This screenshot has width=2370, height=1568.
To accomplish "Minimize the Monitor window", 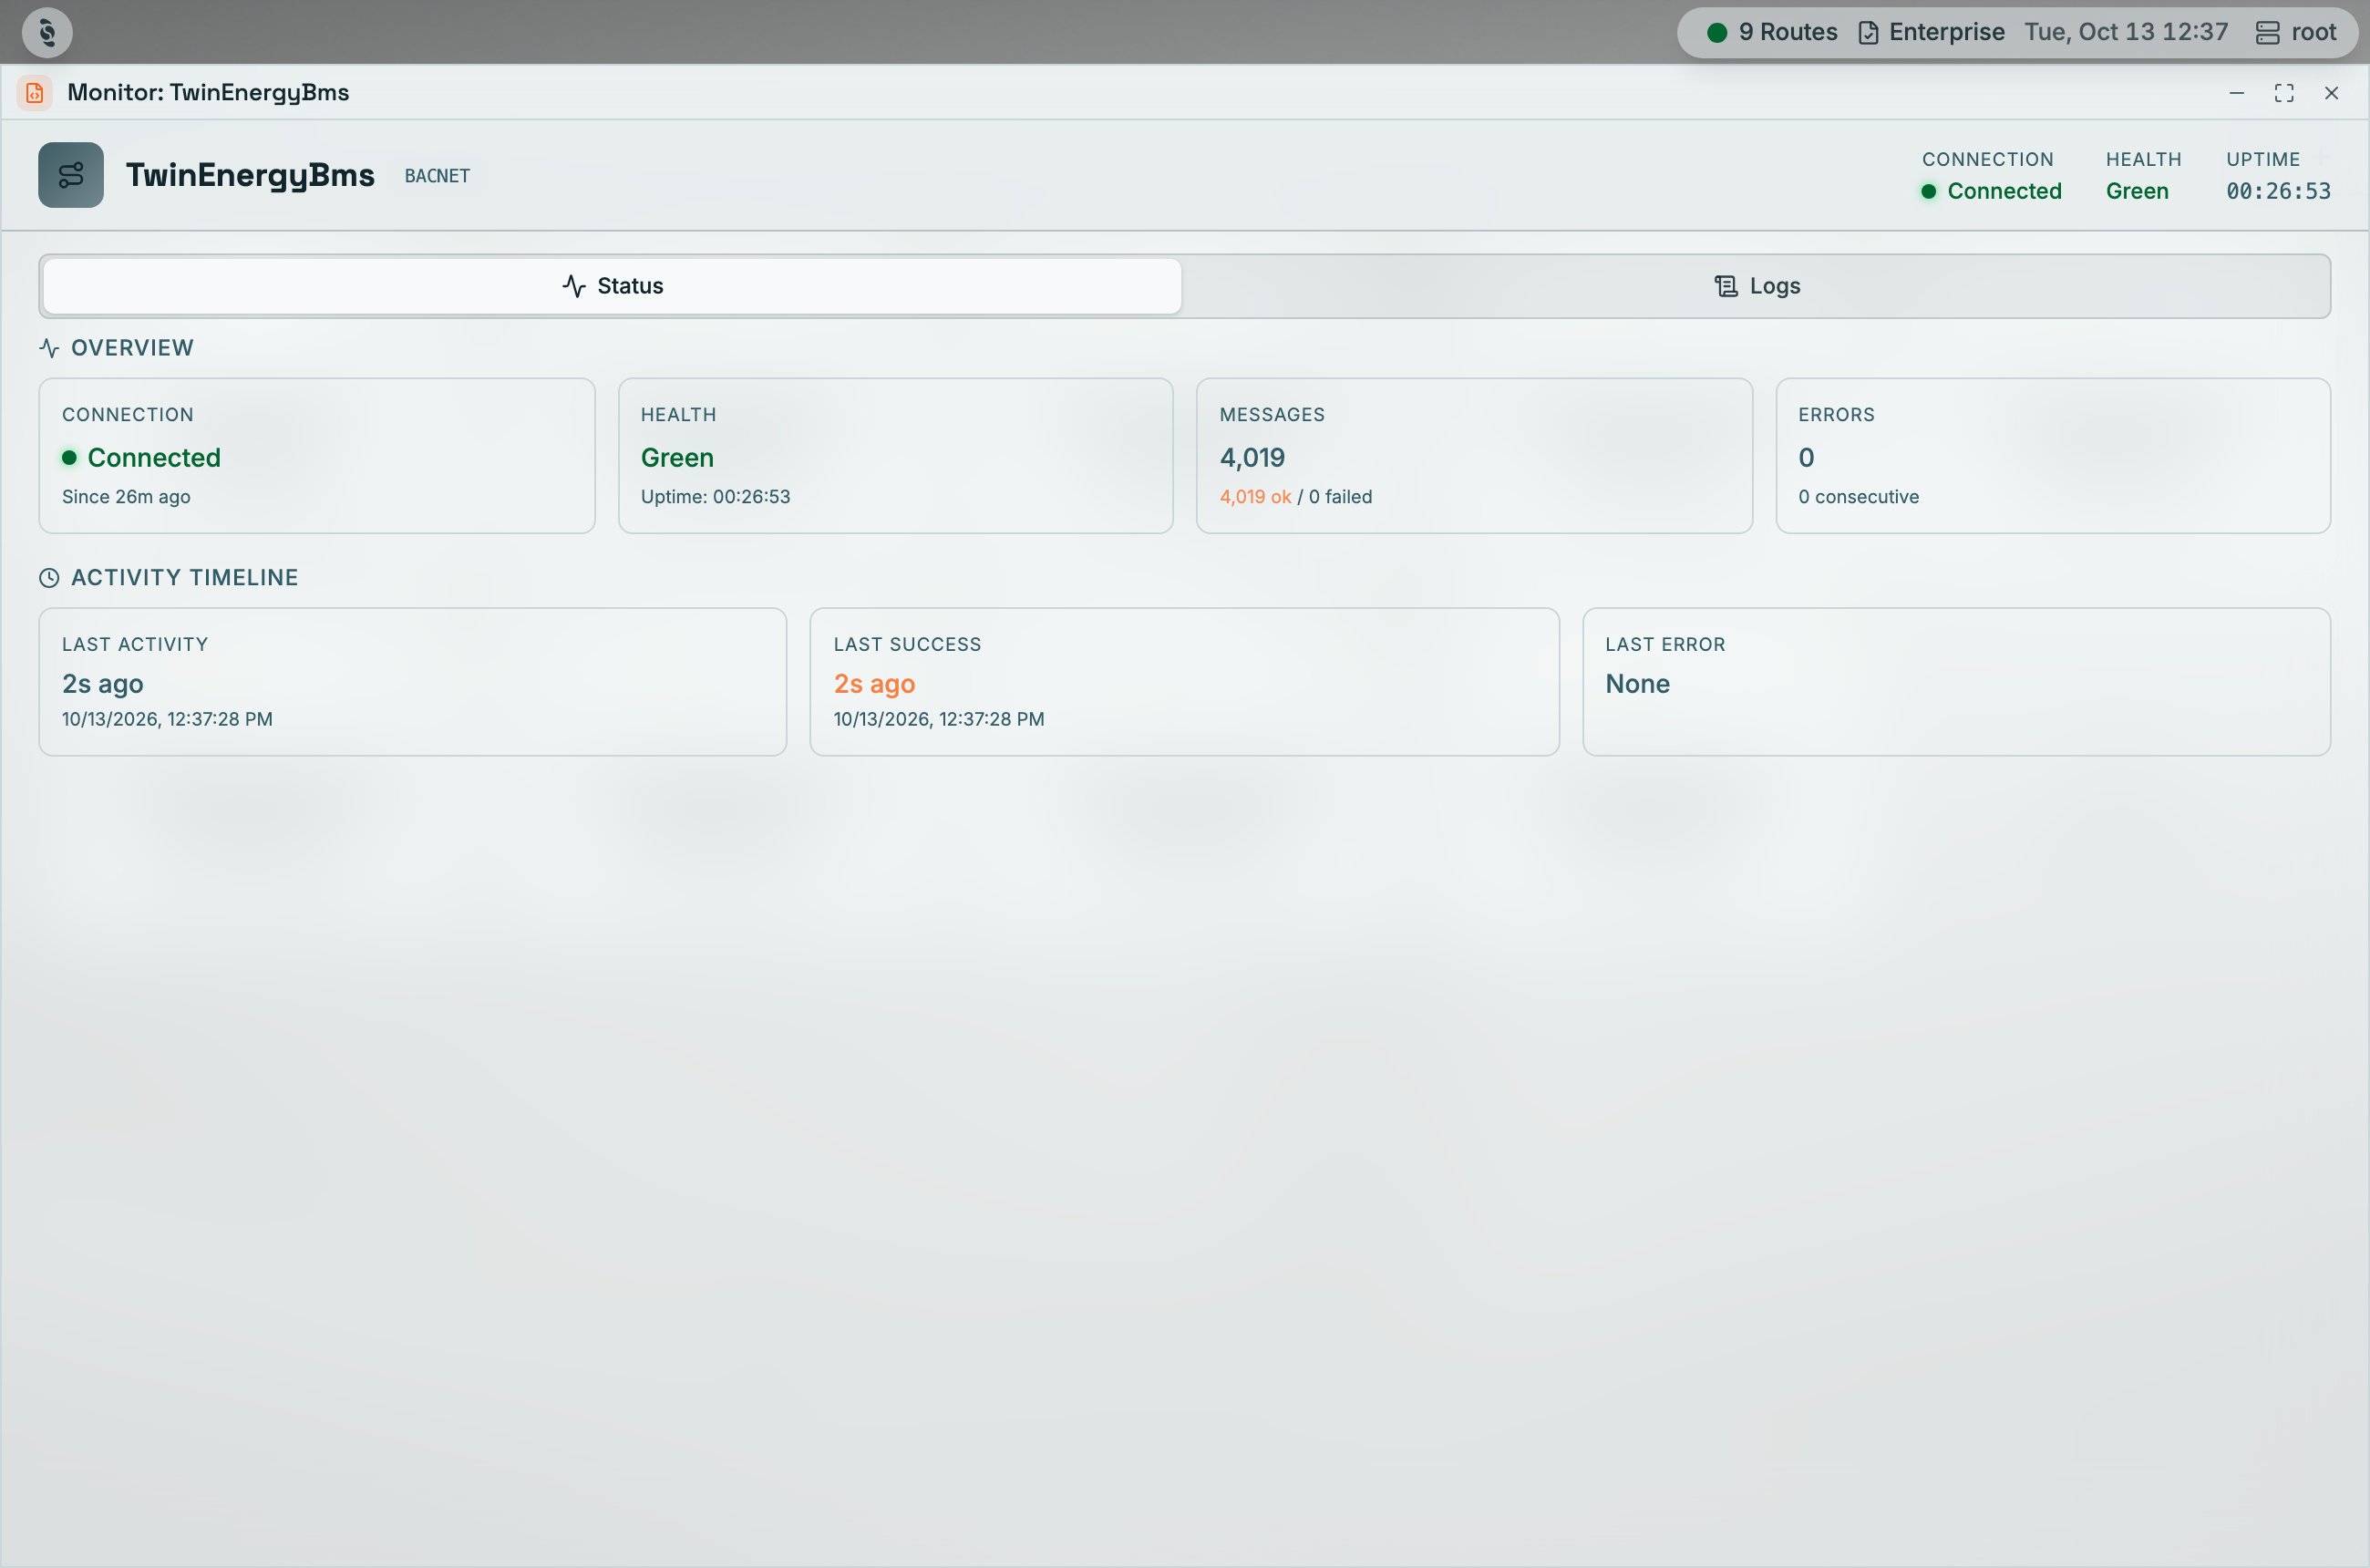I will 2237,93.
